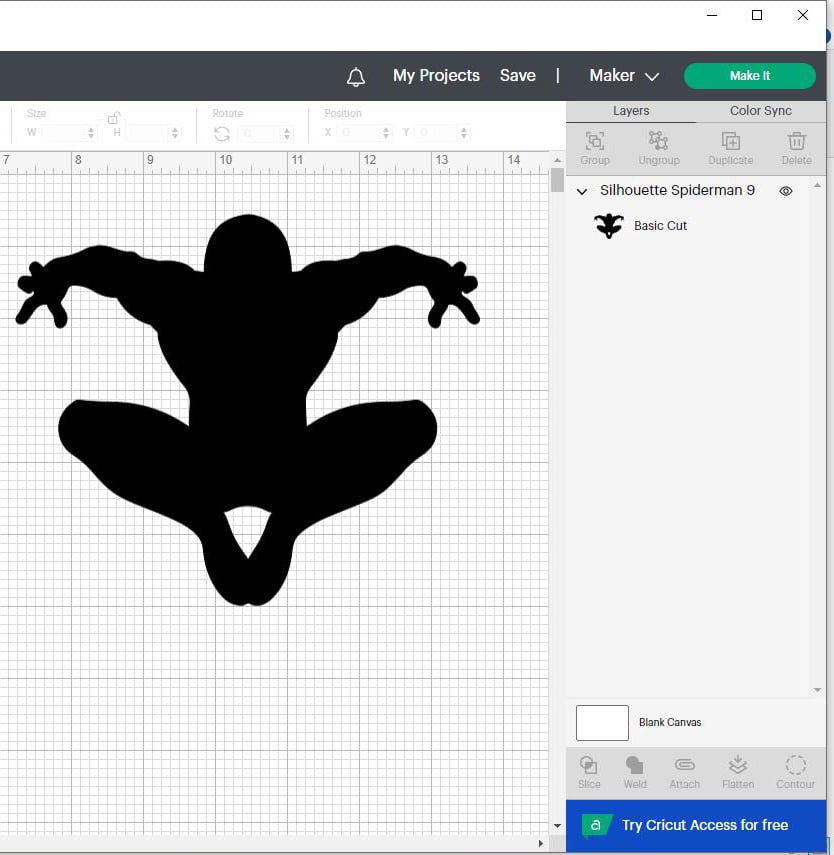
Task: Click the canvas scroll down arrow
Action: [557, 826]
